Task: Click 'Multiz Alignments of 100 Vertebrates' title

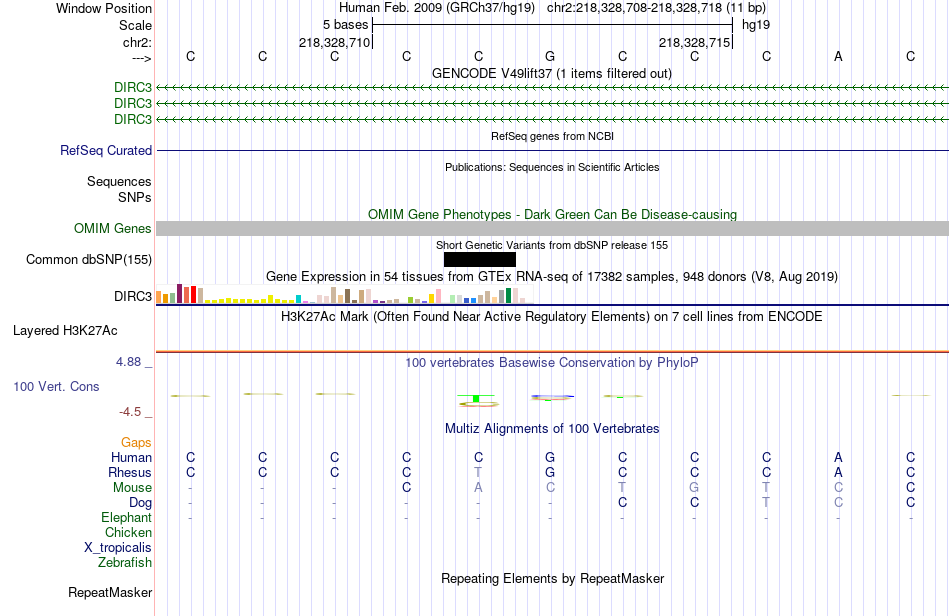Action: [552, 428]
